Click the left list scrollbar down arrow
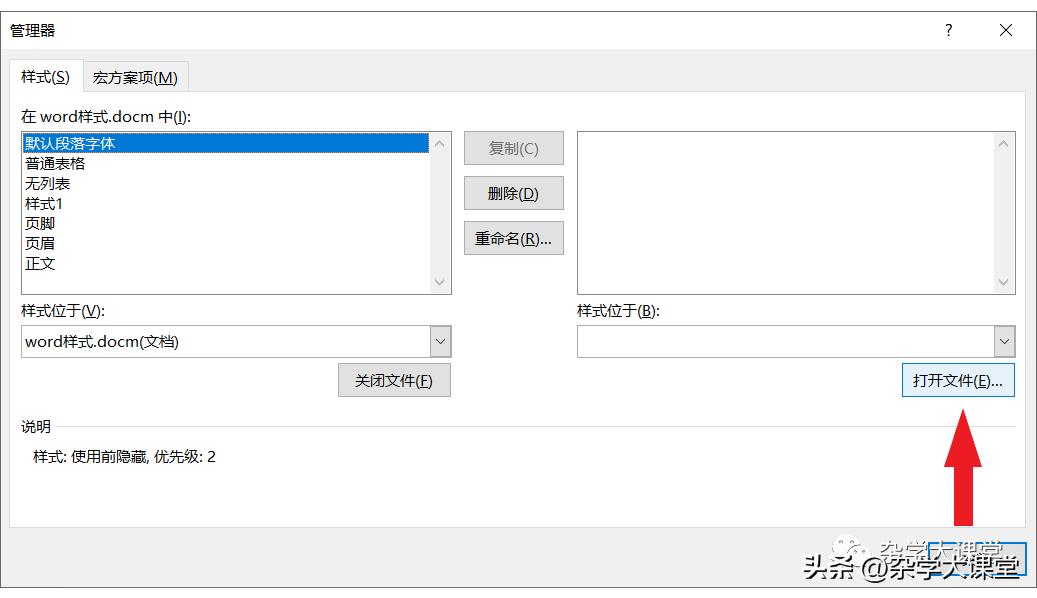1037x598 pixels. click(x=440, y=283)
